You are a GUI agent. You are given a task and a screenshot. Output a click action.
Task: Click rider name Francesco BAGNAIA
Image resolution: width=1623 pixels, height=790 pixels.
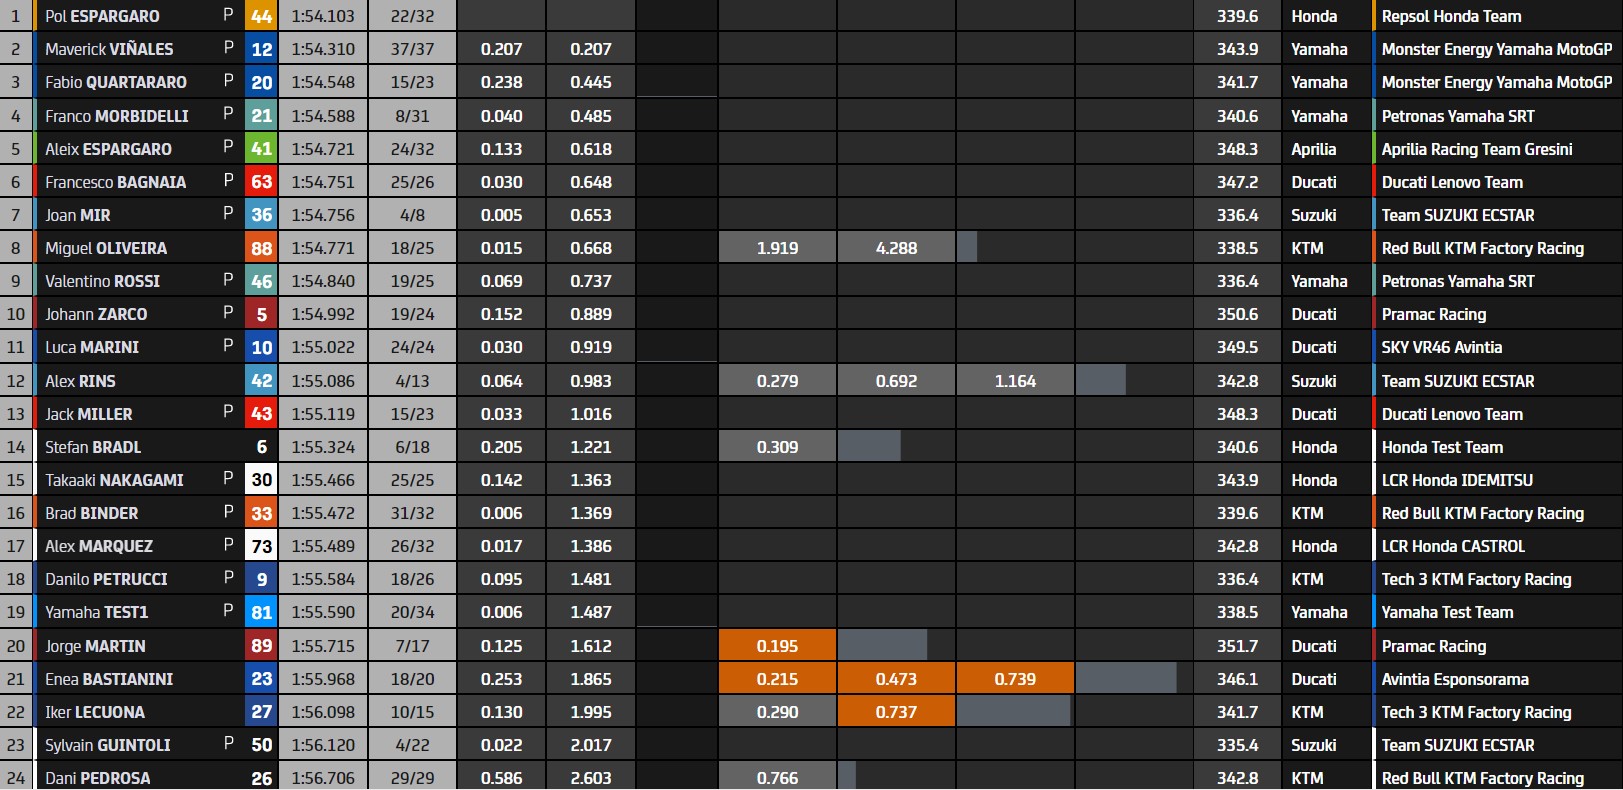pos(115,182)
